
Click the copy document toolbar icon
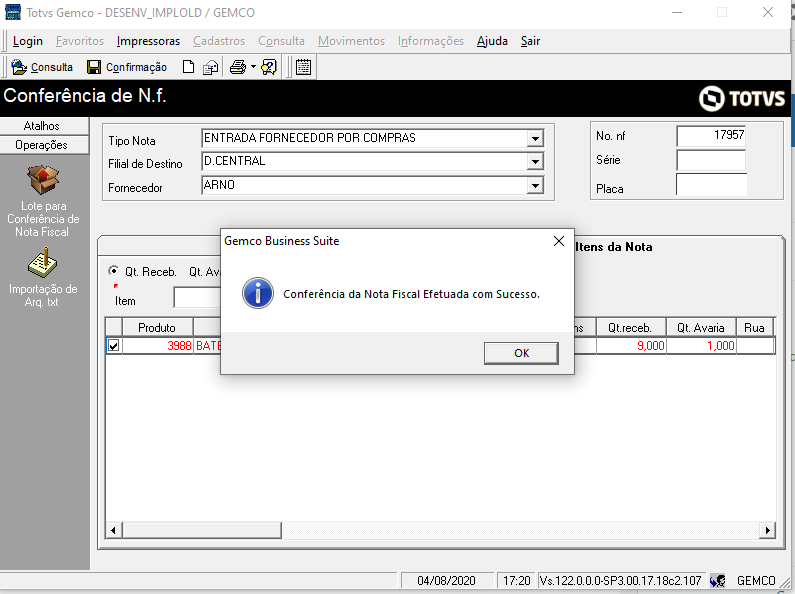tap(210, 67)
